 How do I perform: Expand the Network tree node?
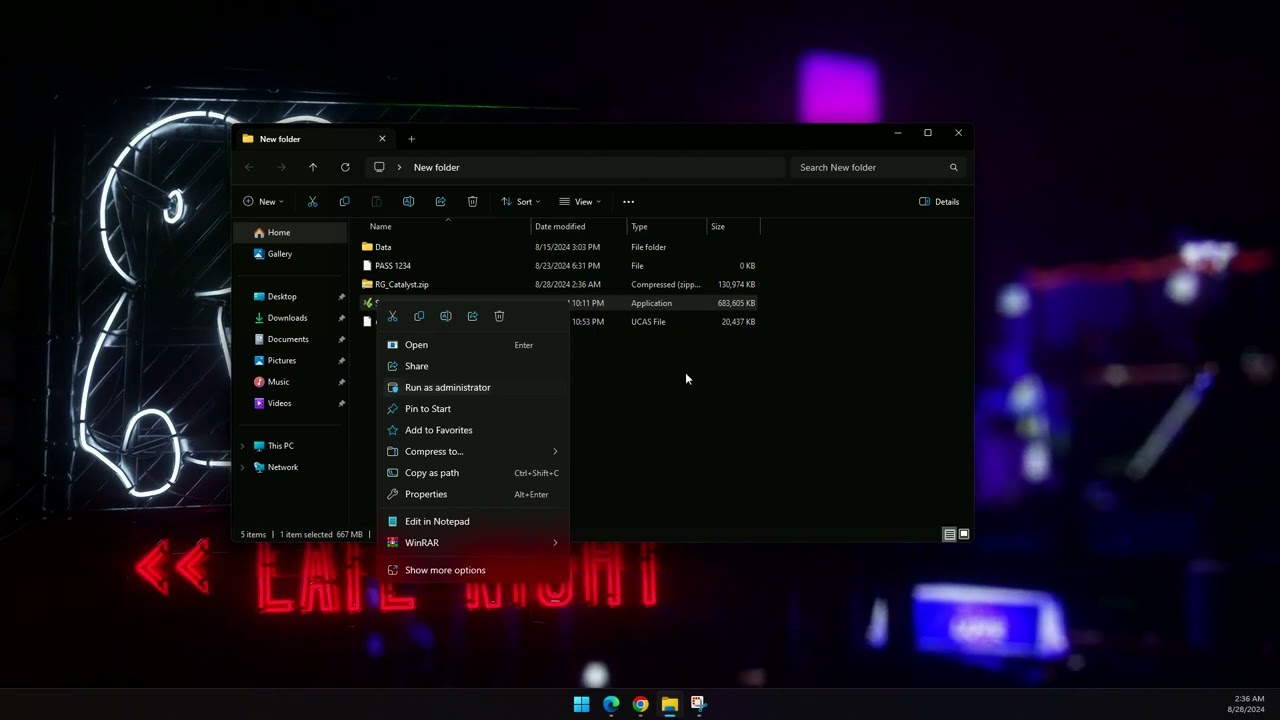coord(242,467)
